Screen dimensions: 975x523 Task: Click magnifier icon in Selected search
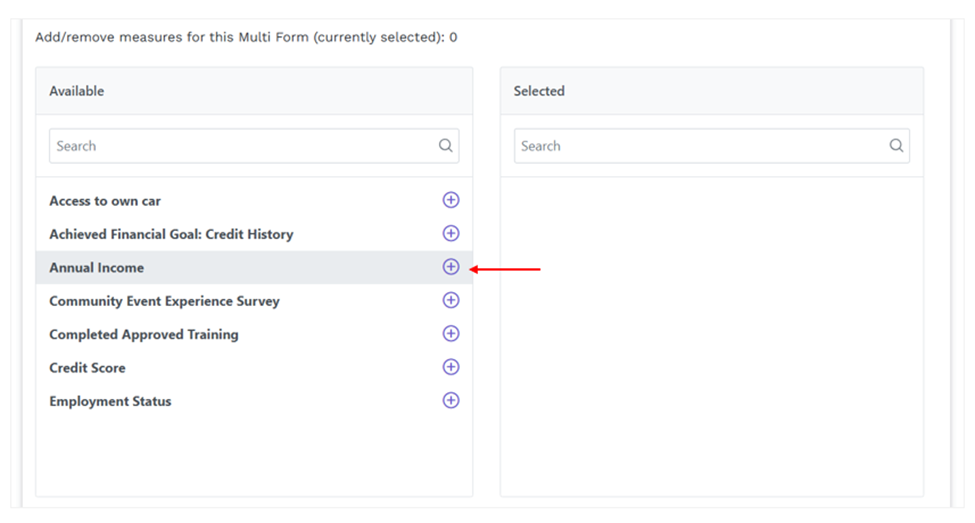(896, 146)
